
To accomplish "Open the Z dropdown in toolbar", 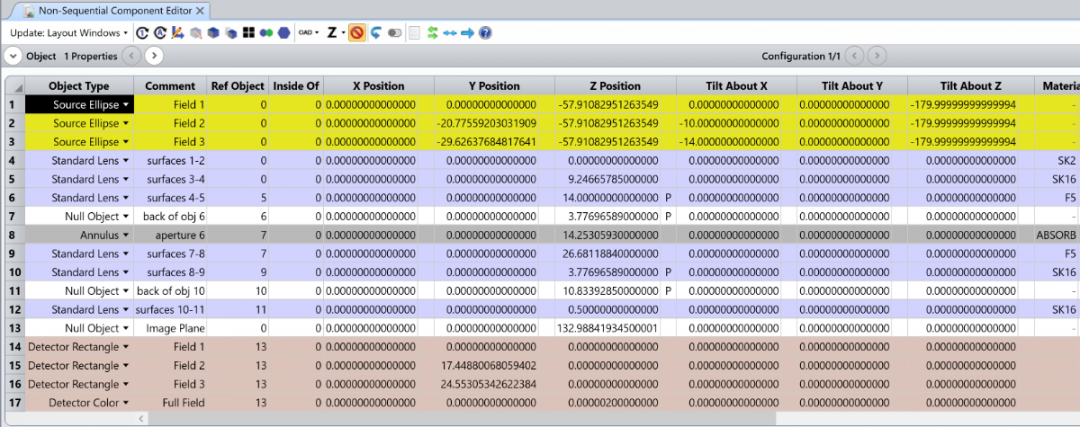I will [335, 32].
